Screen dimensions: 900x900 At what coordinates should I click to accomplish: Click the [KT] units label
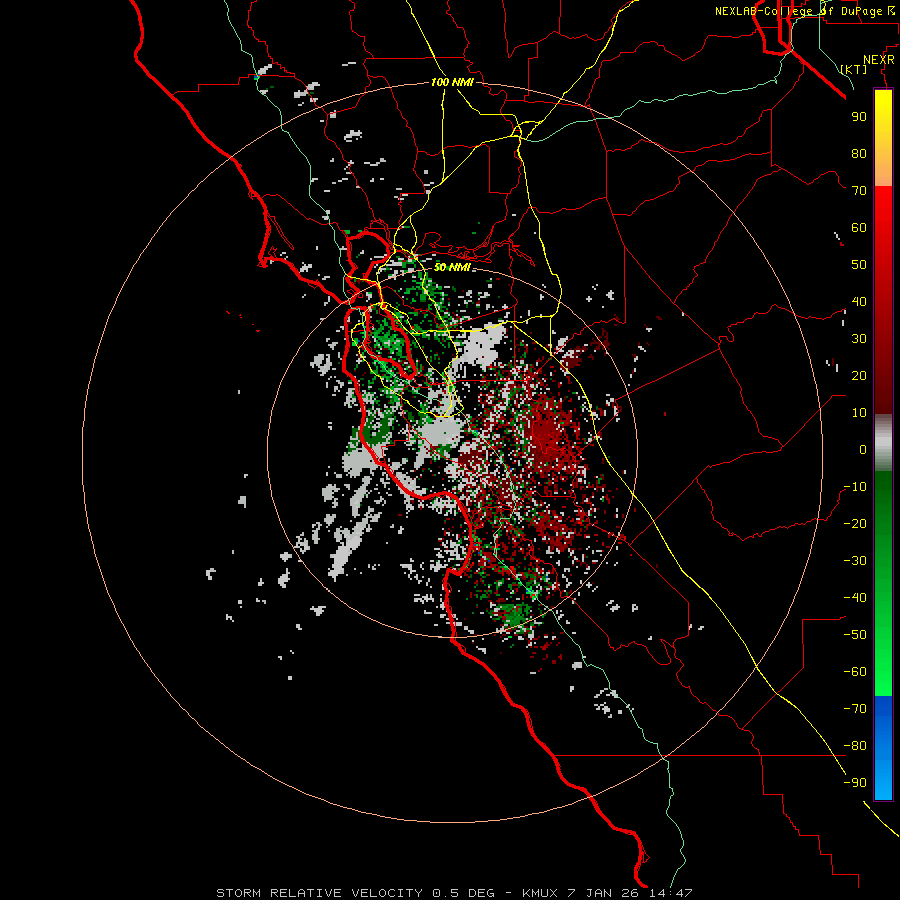[x=854, y=69]
